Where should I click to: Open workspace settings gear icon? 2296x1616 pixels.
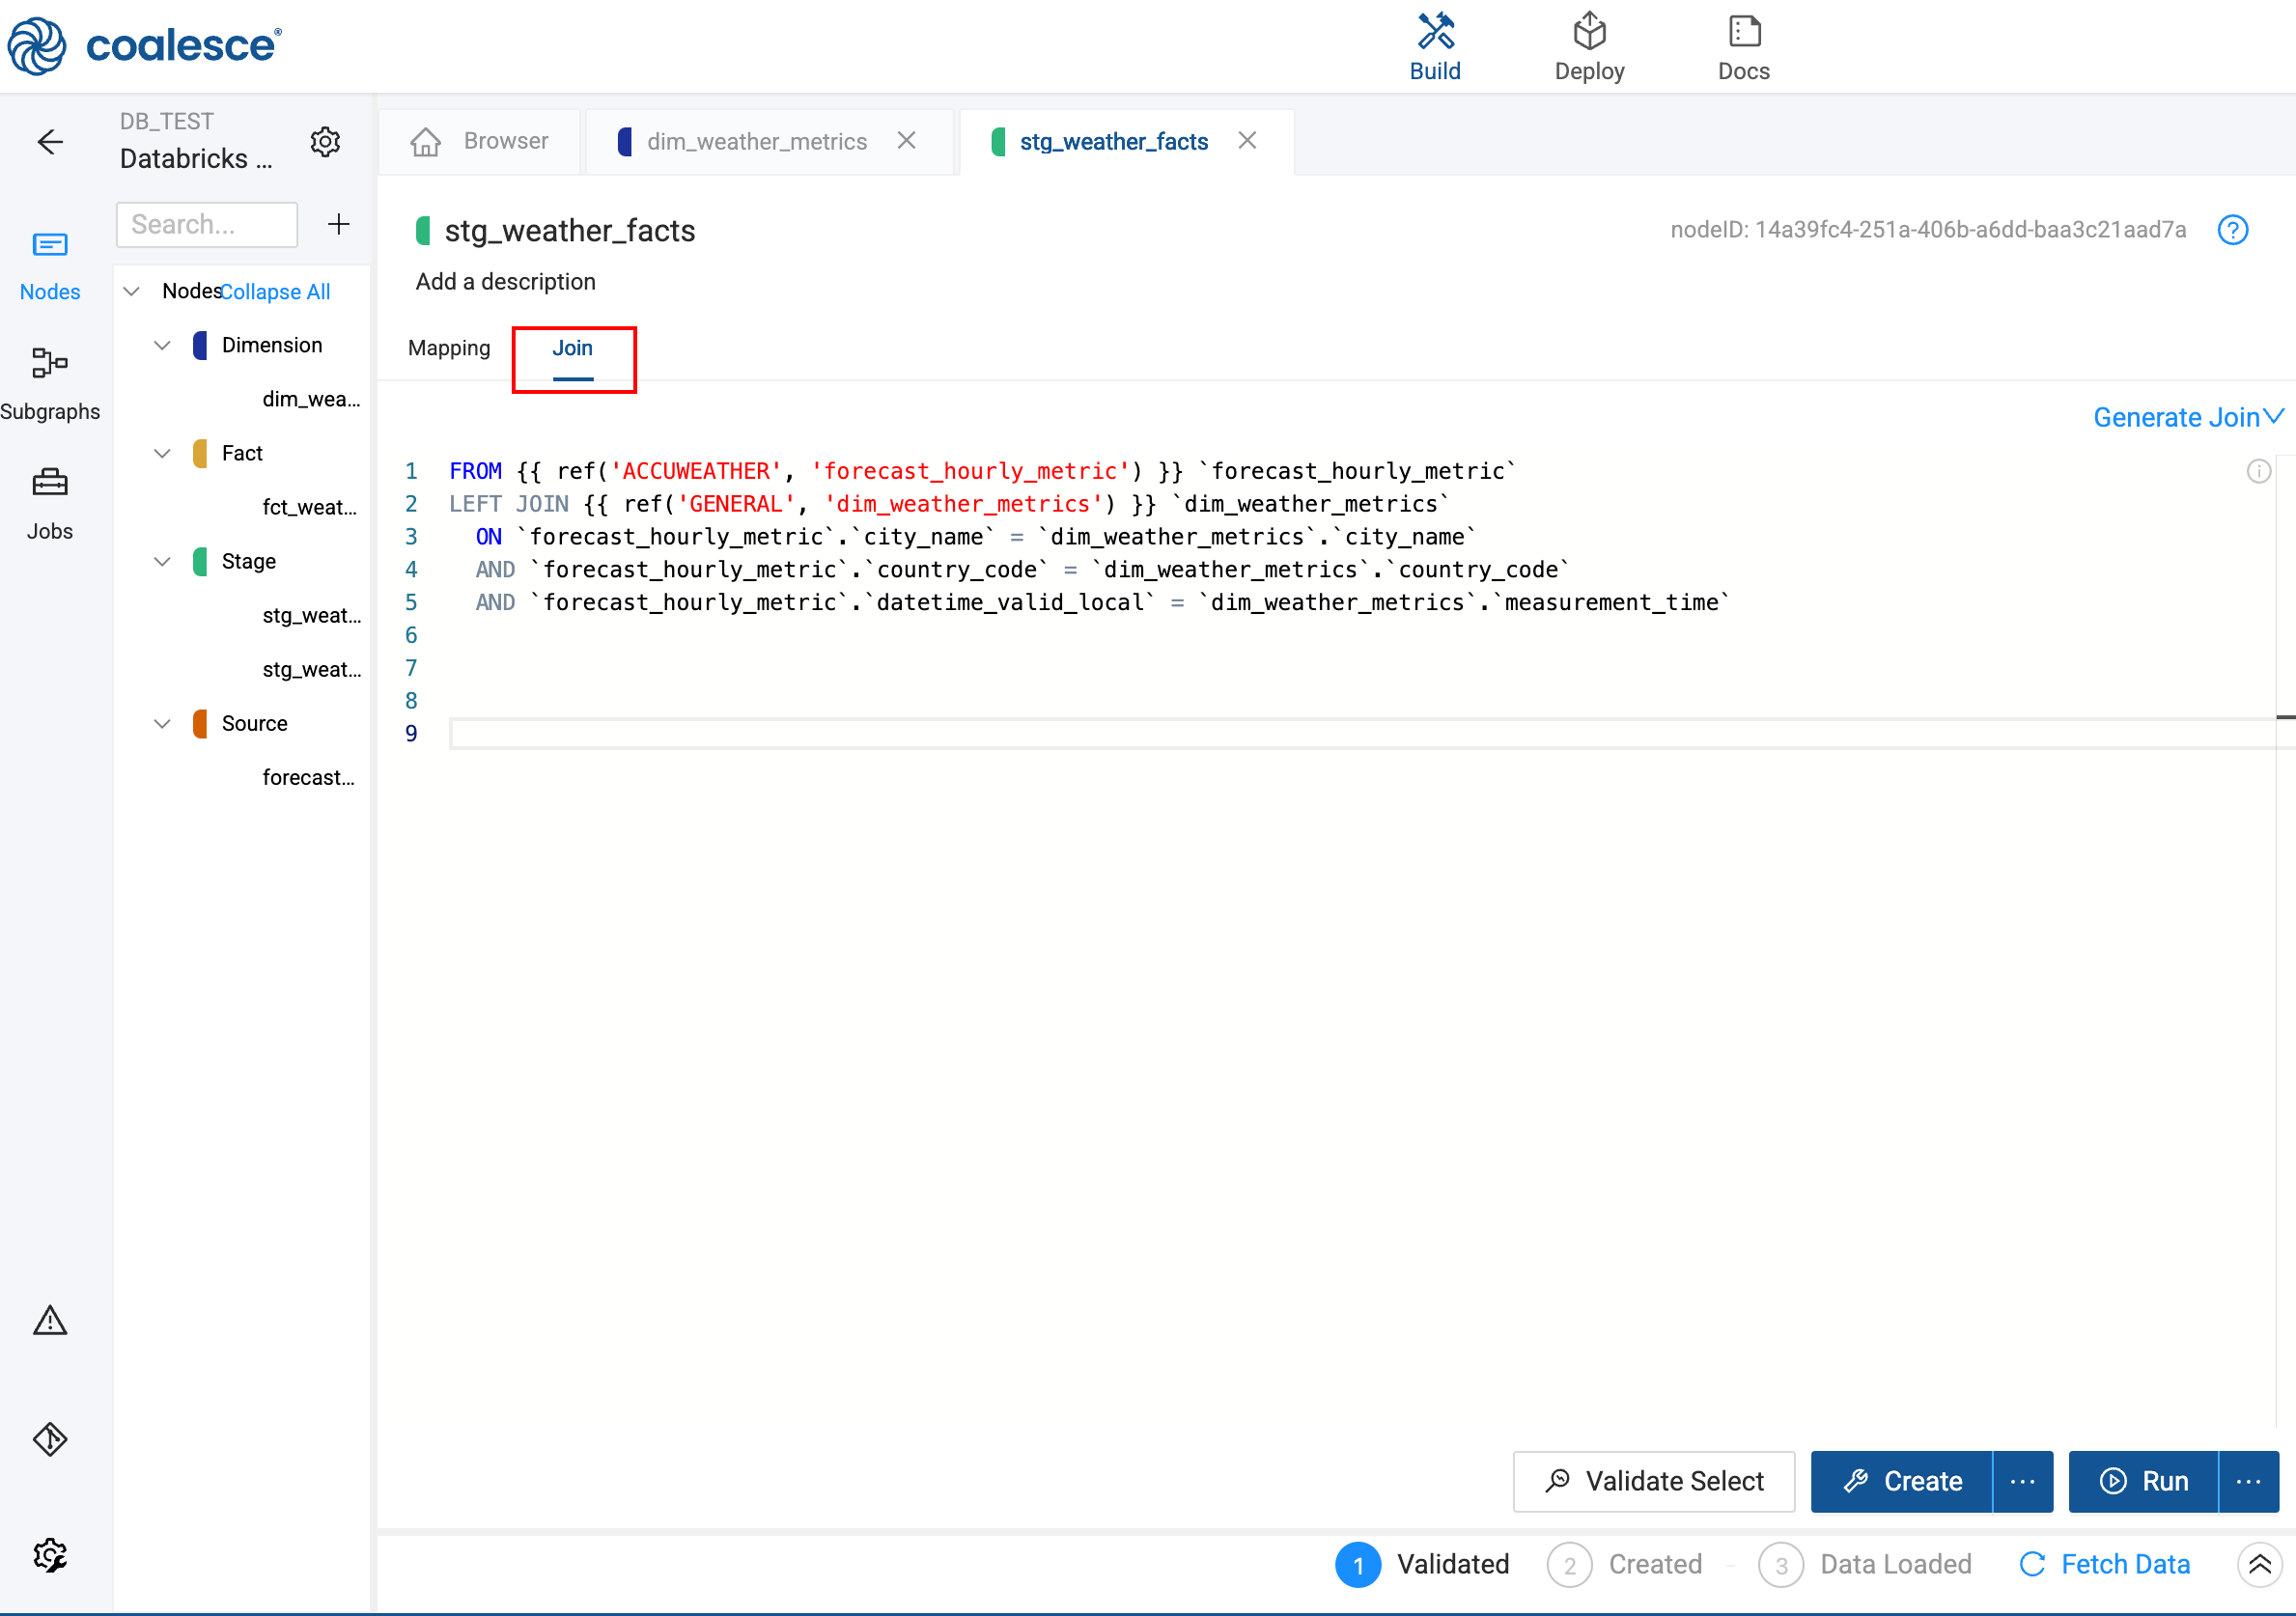click(x=325, y=142)
